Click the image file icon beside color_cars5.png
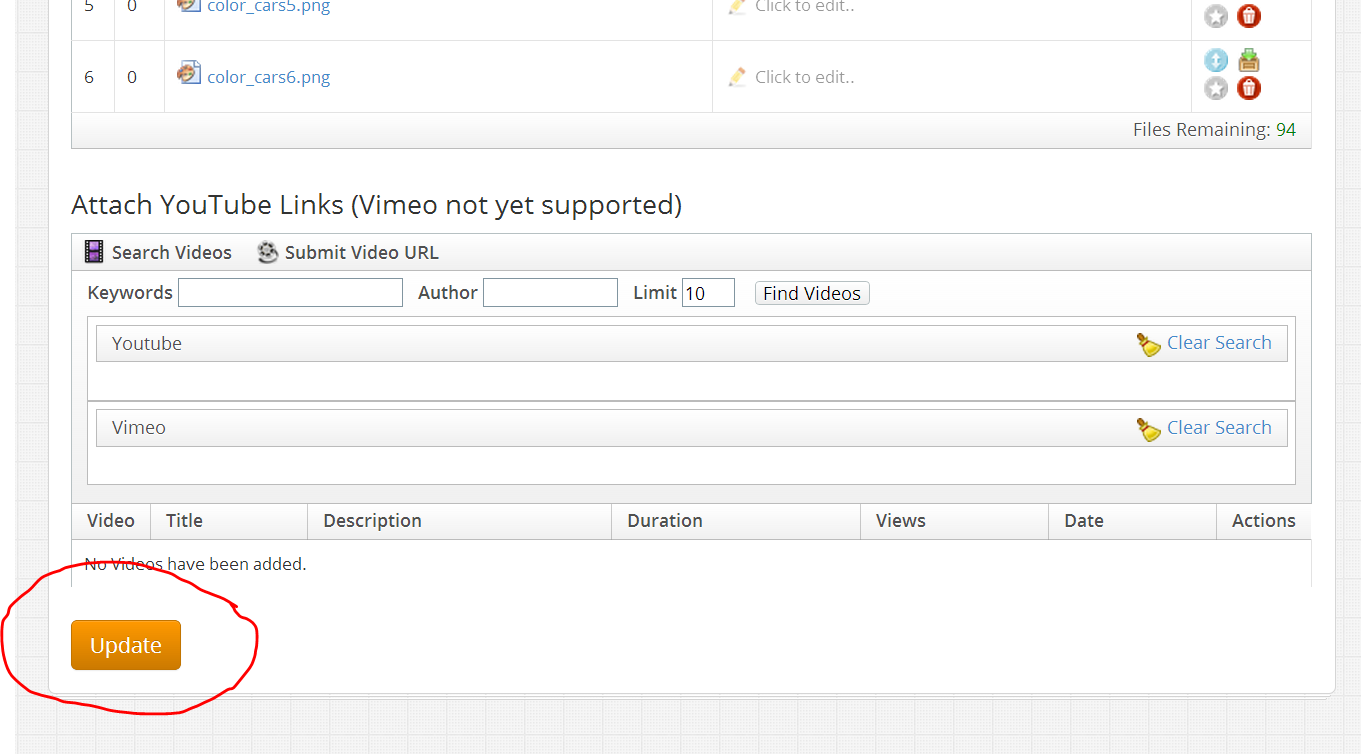The image size is (1361, 754). pyautogui.click(x=188, y=5)
